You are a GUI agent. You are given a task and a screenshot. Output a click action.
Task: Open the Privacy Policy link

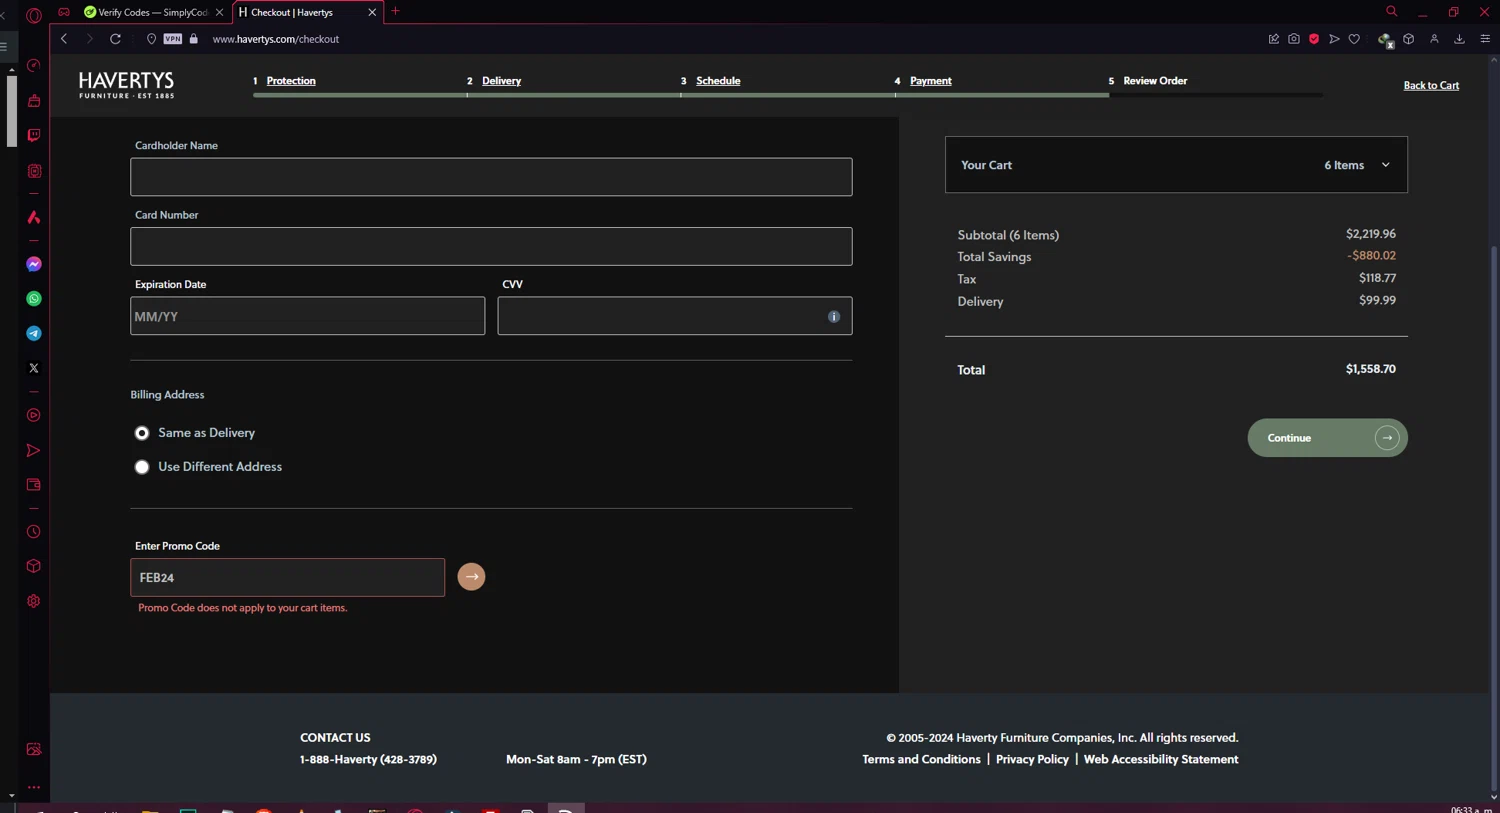pyautogui.click(x=1032, y=760)
